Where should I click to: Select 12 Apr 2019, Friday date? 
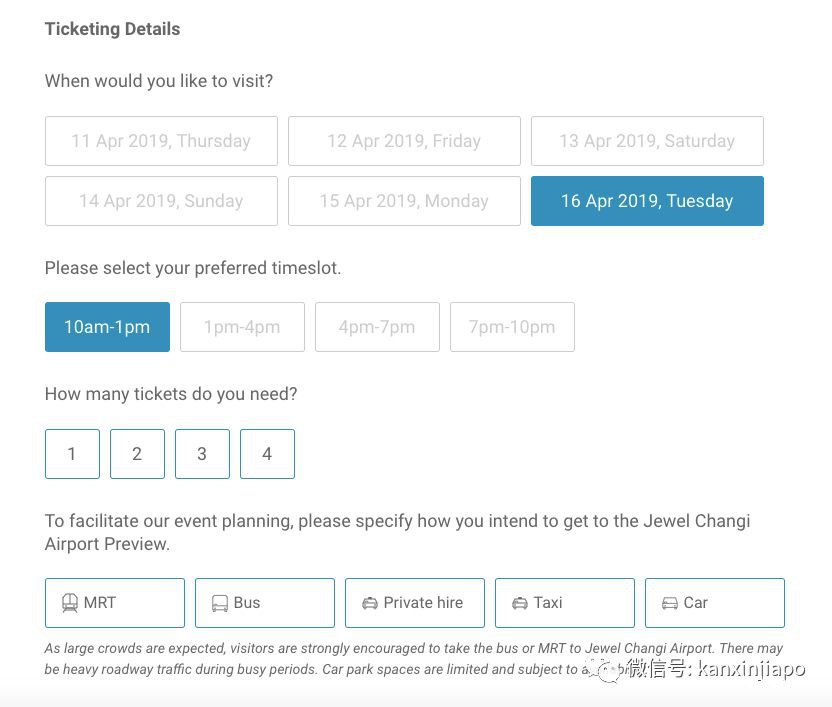point(404,141)
